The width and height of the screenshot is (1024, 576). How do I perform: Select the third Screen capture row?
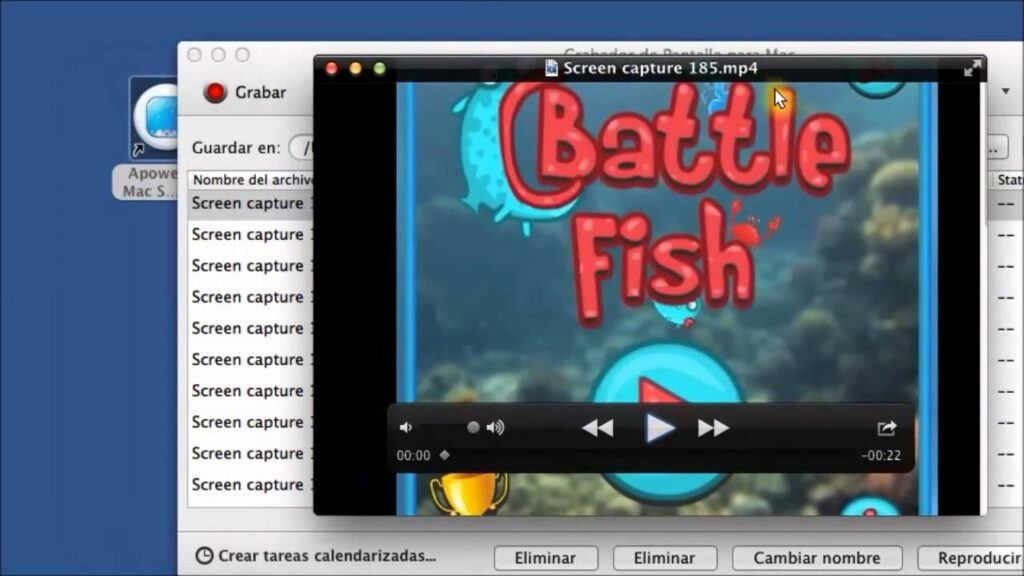pos(251,266)
